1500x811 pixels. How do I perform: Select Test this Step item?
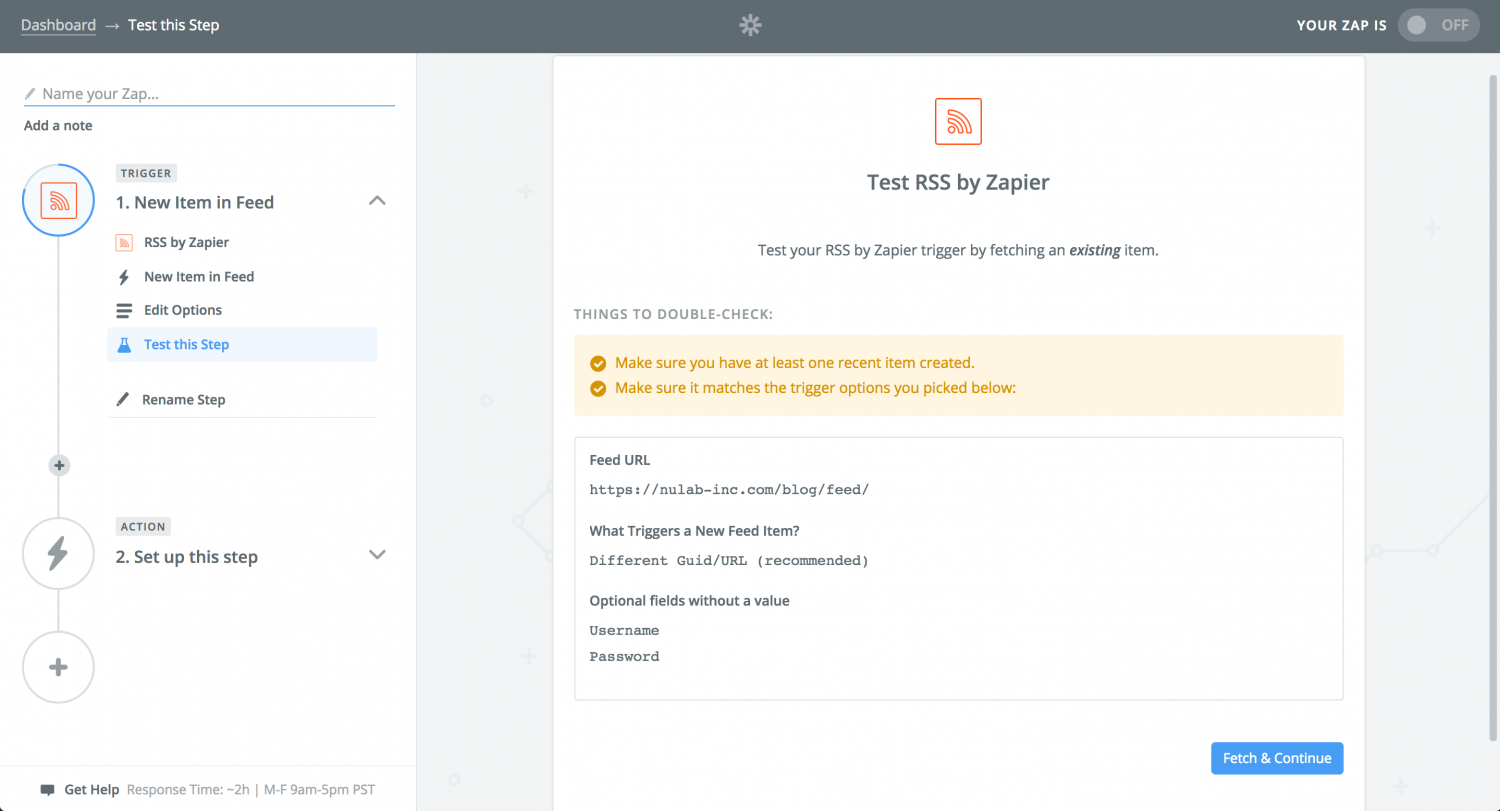242,344
